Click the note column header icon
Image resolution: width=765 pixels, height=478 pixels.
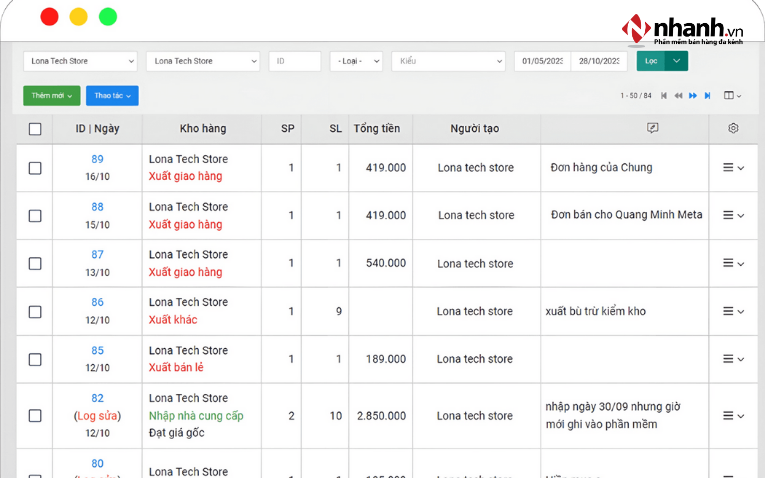pyautogui.click(x=653, y=129)
